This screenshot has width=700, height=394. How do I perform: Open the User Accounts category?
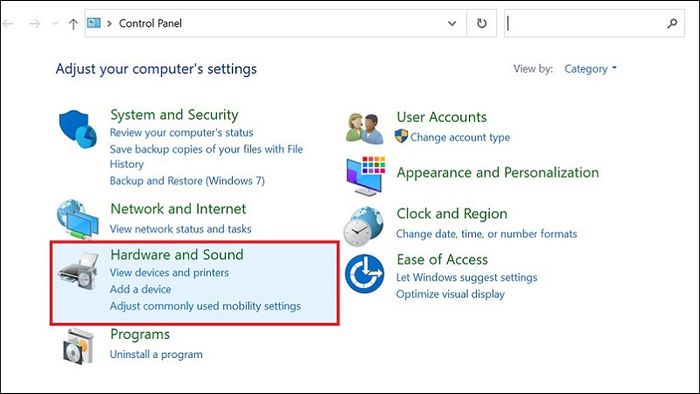(442, 117)
